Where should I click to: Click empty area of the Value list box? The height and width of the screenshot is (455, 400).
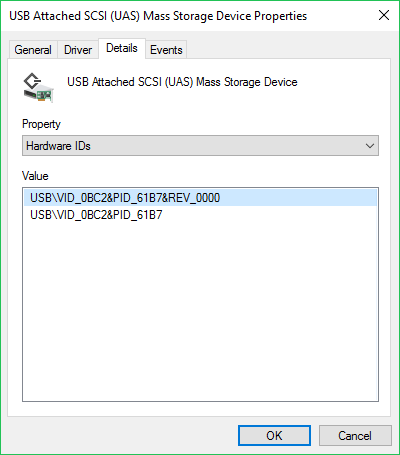tap(200, 310)
